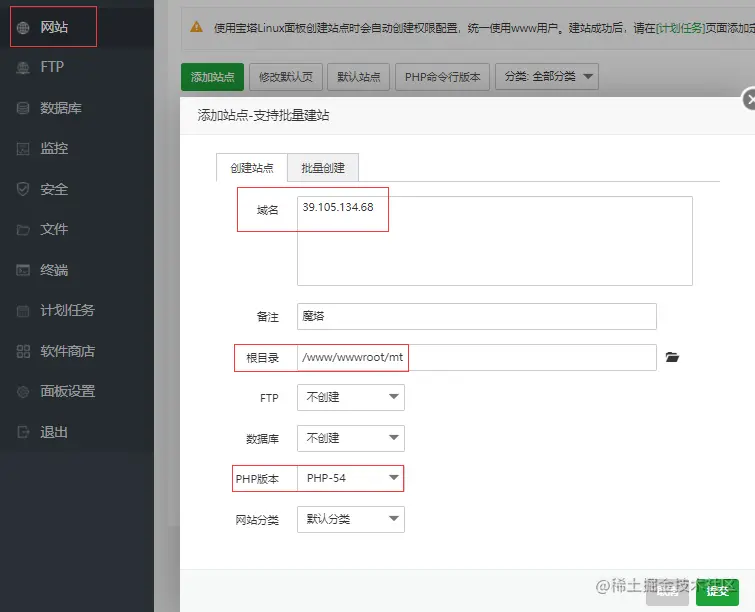The width and height of the screenshot is (755, 612).
Task: Click the green 添加站点 button
Action: point(212,77)
